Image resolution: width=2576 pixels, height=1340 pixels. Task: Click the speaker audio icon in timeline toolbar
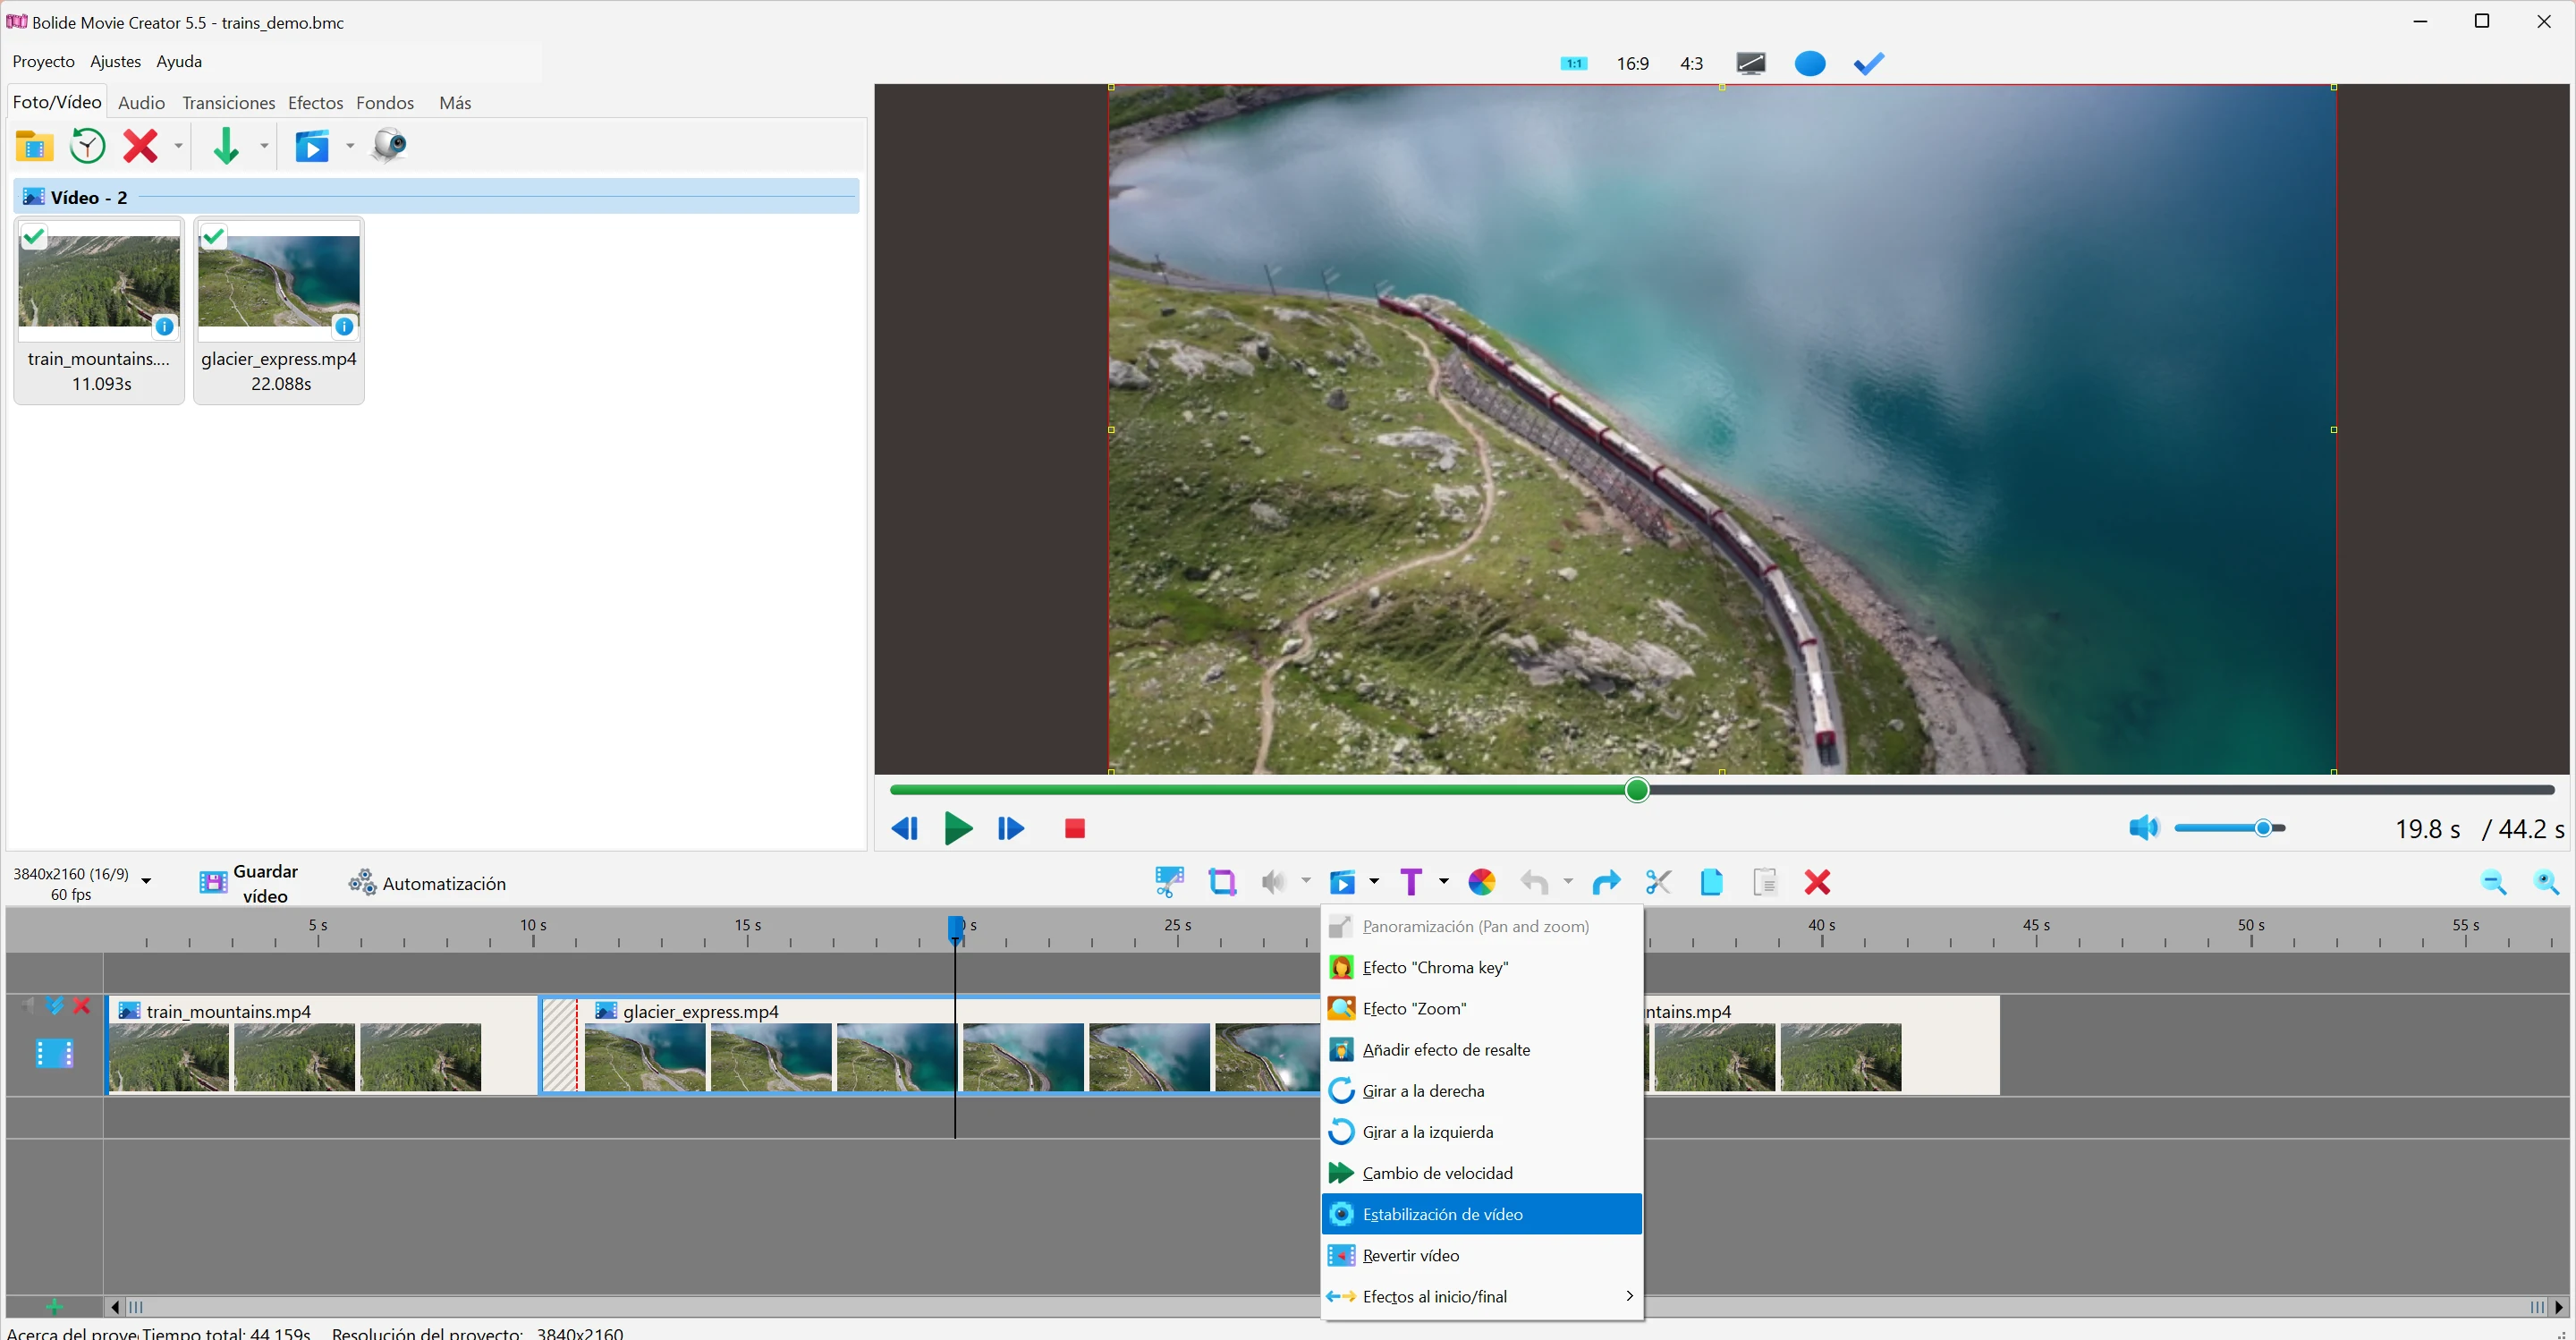click(1273, 882)
